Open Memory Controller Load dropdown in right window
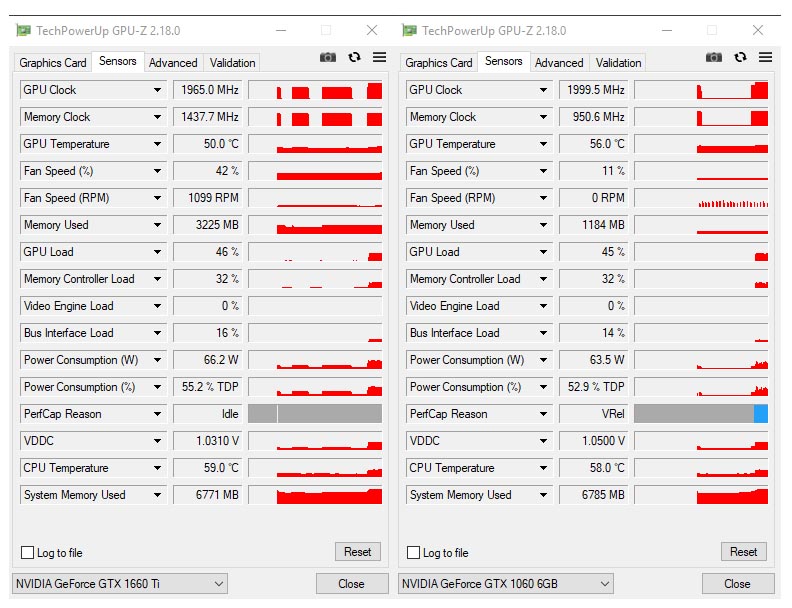 (543, 279)
